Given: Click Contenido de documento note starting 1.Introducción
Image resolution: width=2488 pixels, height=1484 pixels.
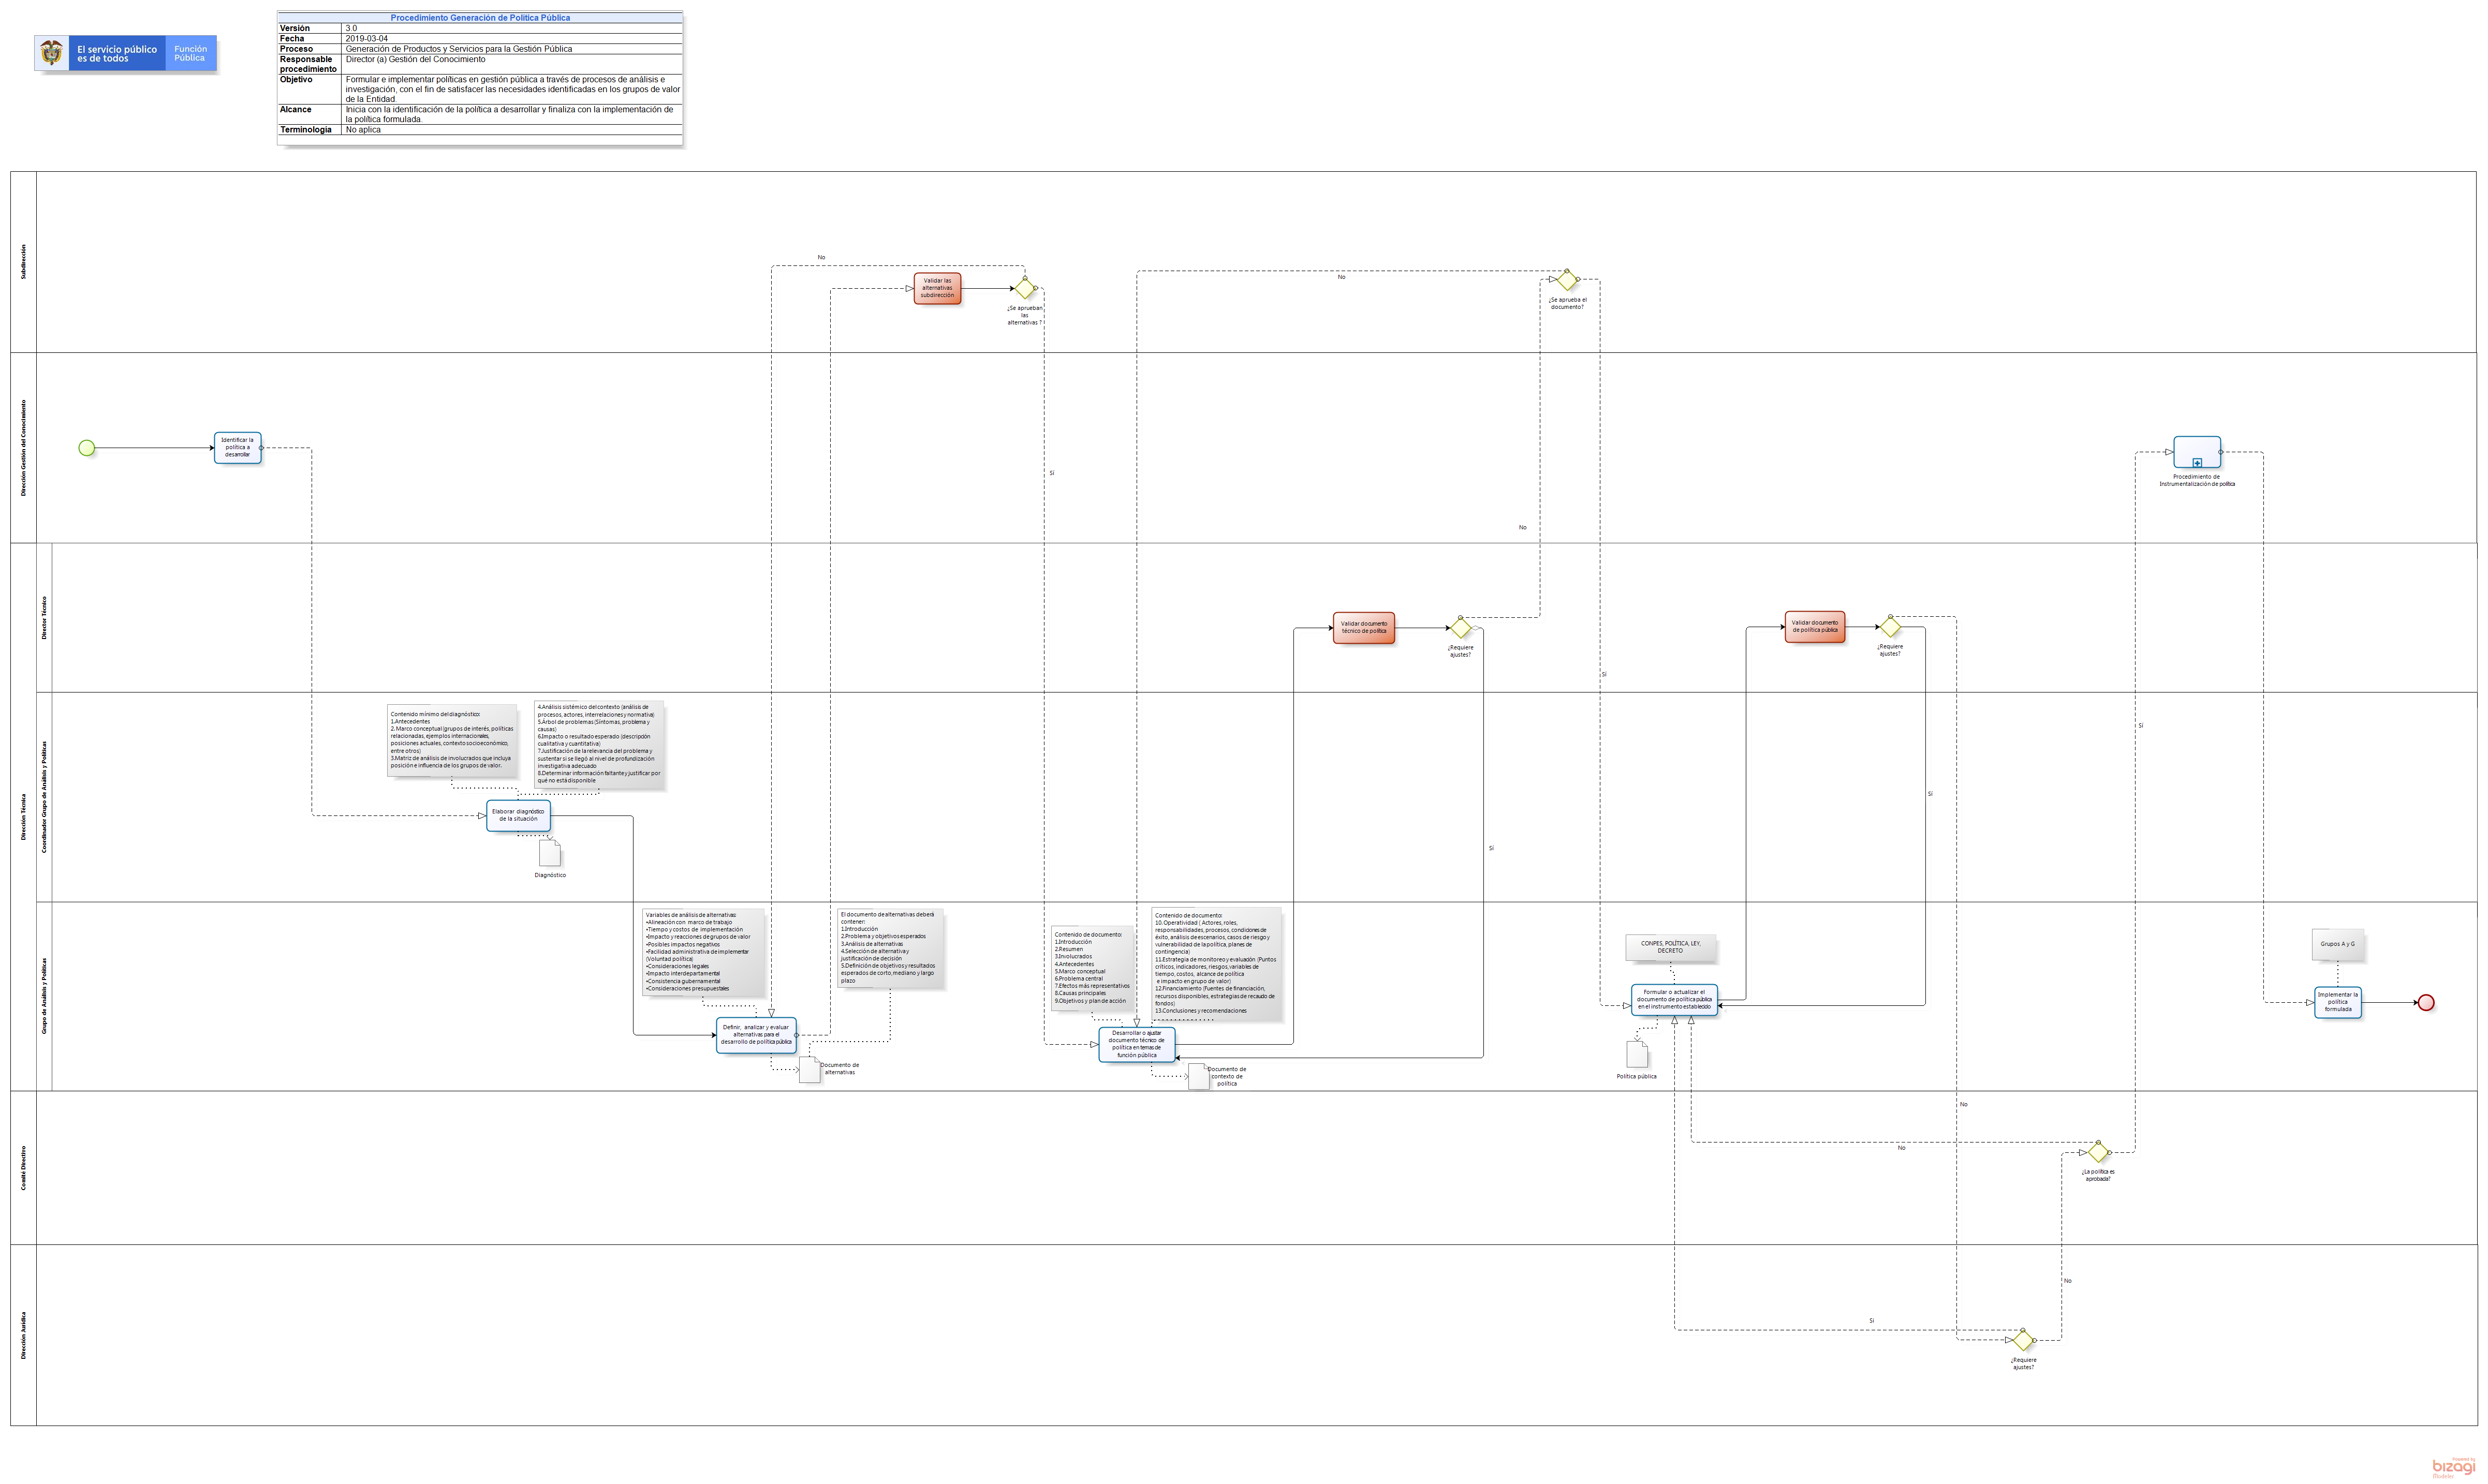Looking at the screenshot, I should click(x=1092, y=967).
